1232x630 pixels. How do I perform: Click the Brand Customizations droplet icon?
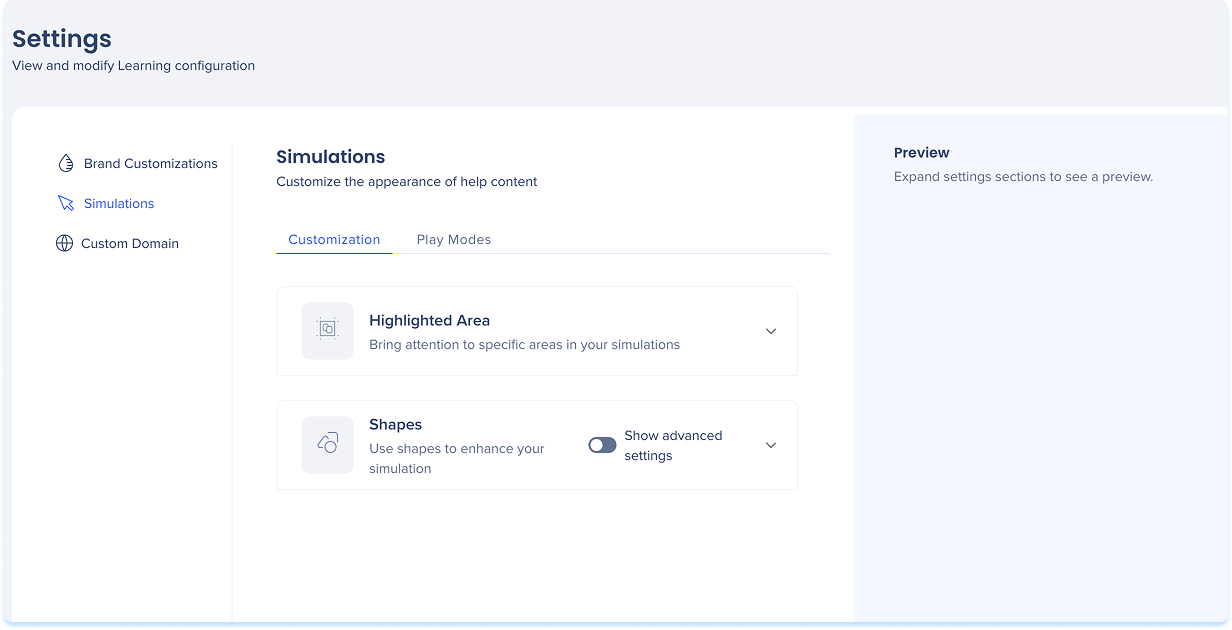(x=66, y=163)
